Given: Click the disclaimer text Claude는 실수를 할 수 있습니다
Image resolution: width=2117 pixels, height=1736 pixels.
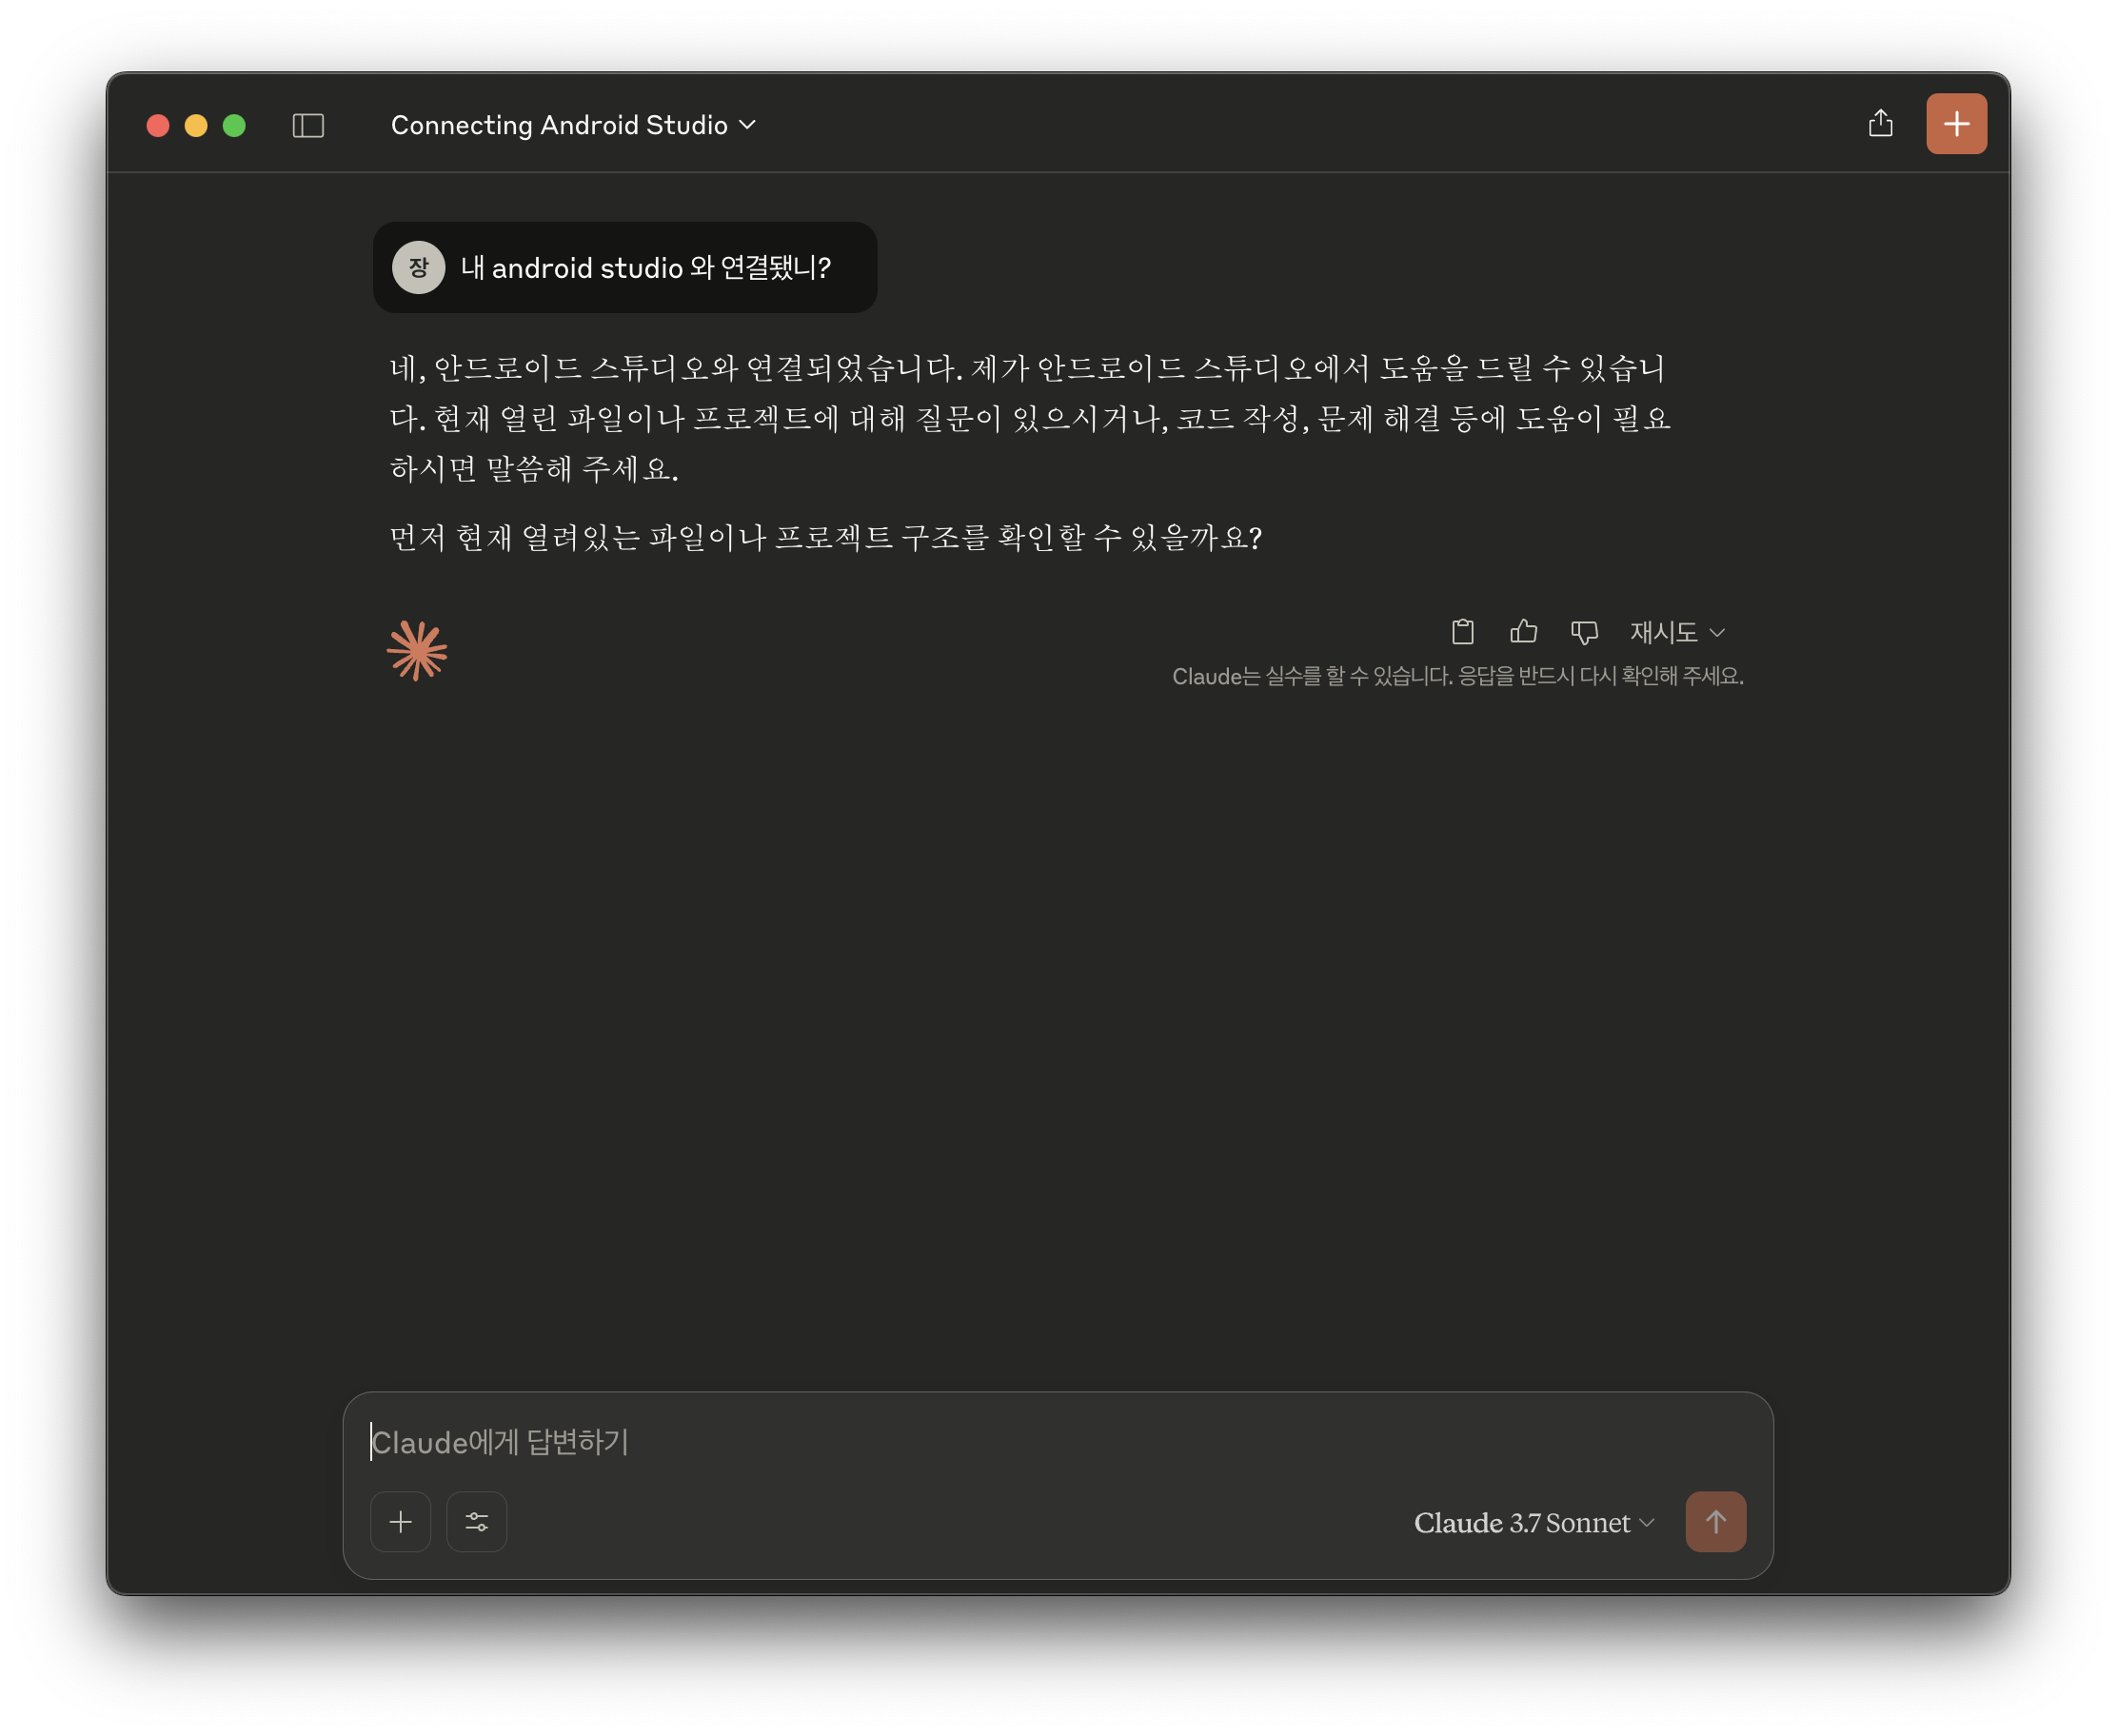Looking at the screenshot, I should coord(1457,677).
